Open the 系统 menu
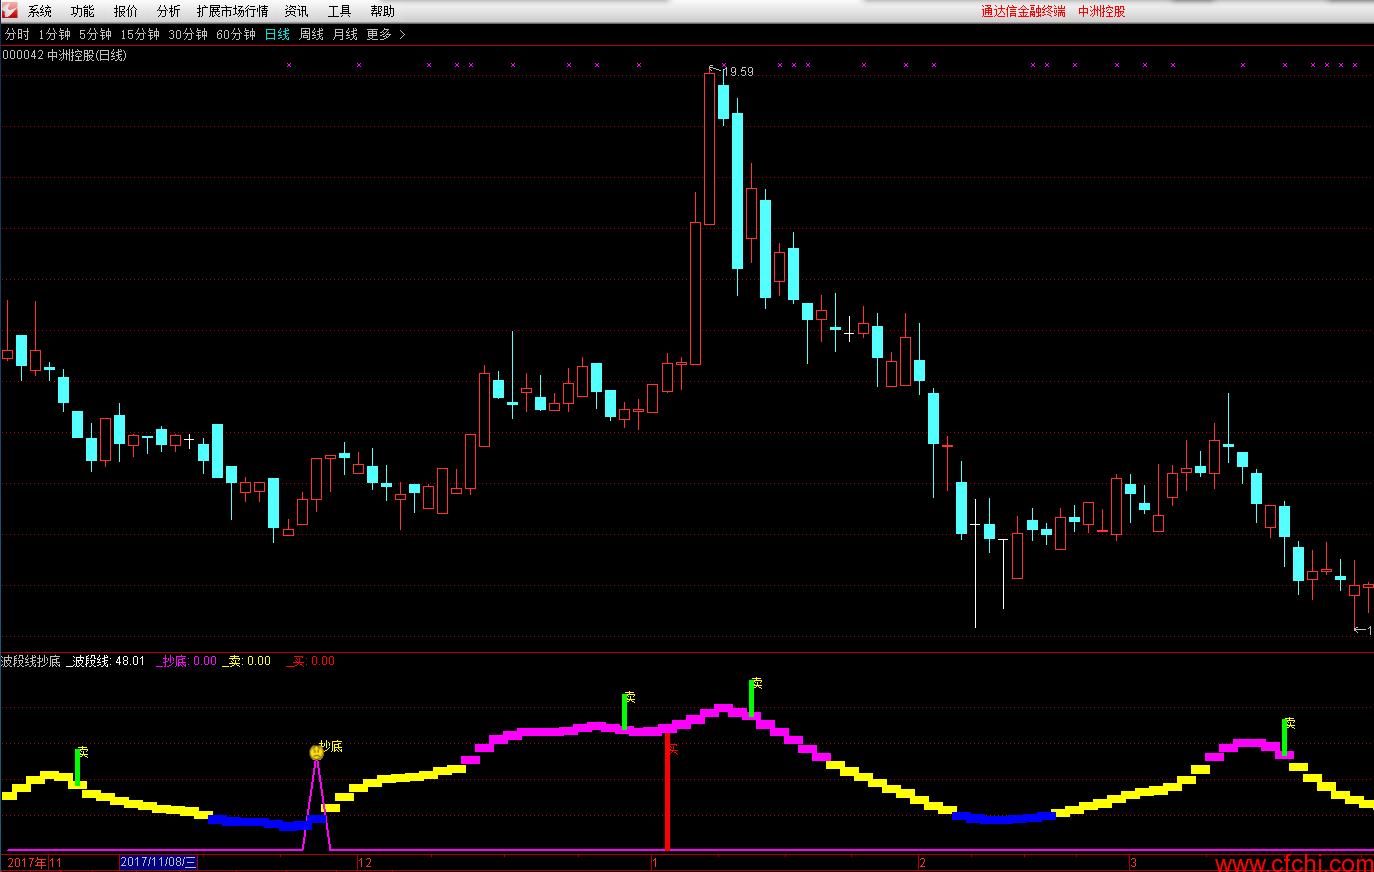This screenshot has height=872, width=1374. (x=40, y=11)
